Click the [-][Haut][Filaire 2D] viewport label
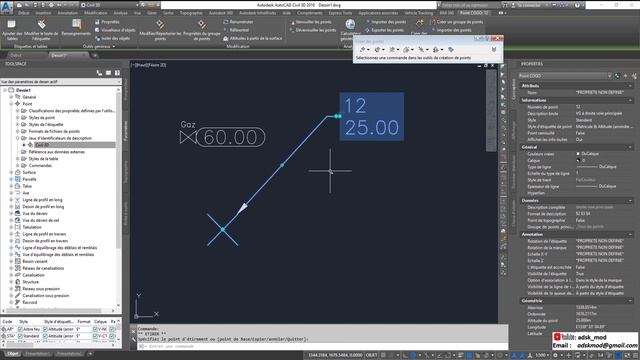The image size is (640, 360). [149, 65]
